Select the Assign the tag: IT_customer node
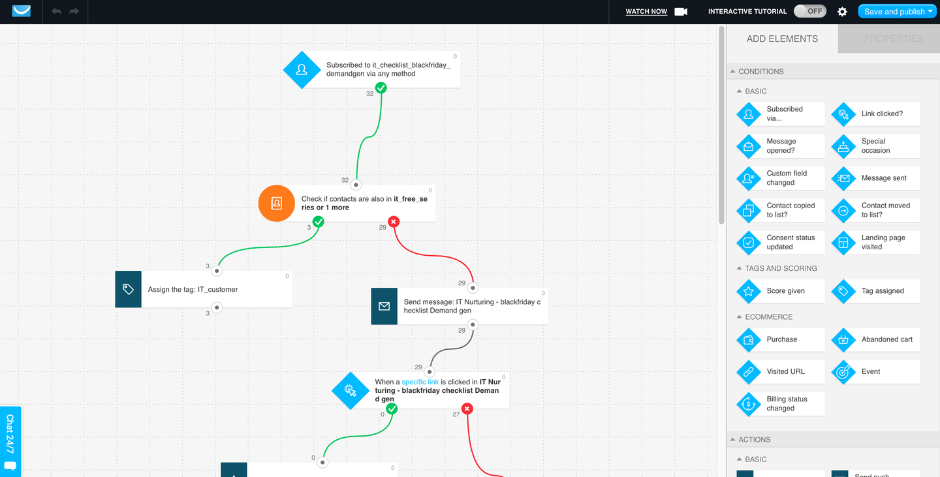Image resolution: width=940 pixels, height=477 pixels. point(204,289)
